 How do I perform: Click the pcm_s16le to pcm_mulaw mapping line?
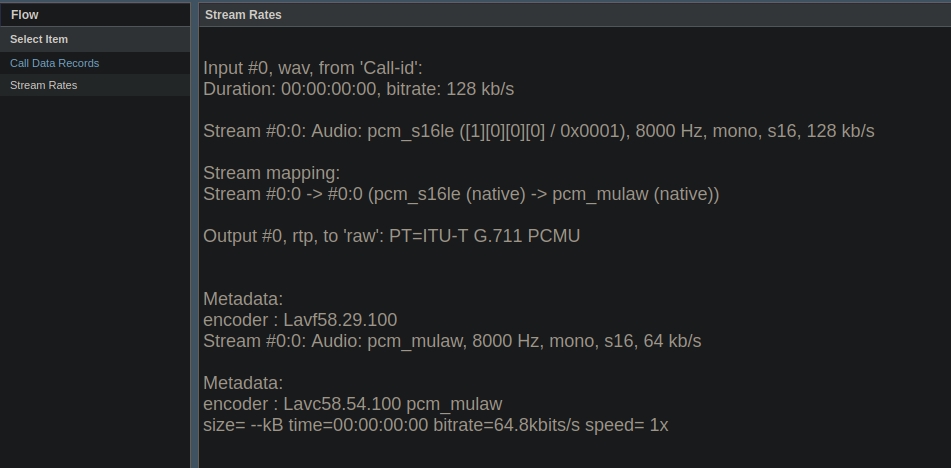[461, 194]
